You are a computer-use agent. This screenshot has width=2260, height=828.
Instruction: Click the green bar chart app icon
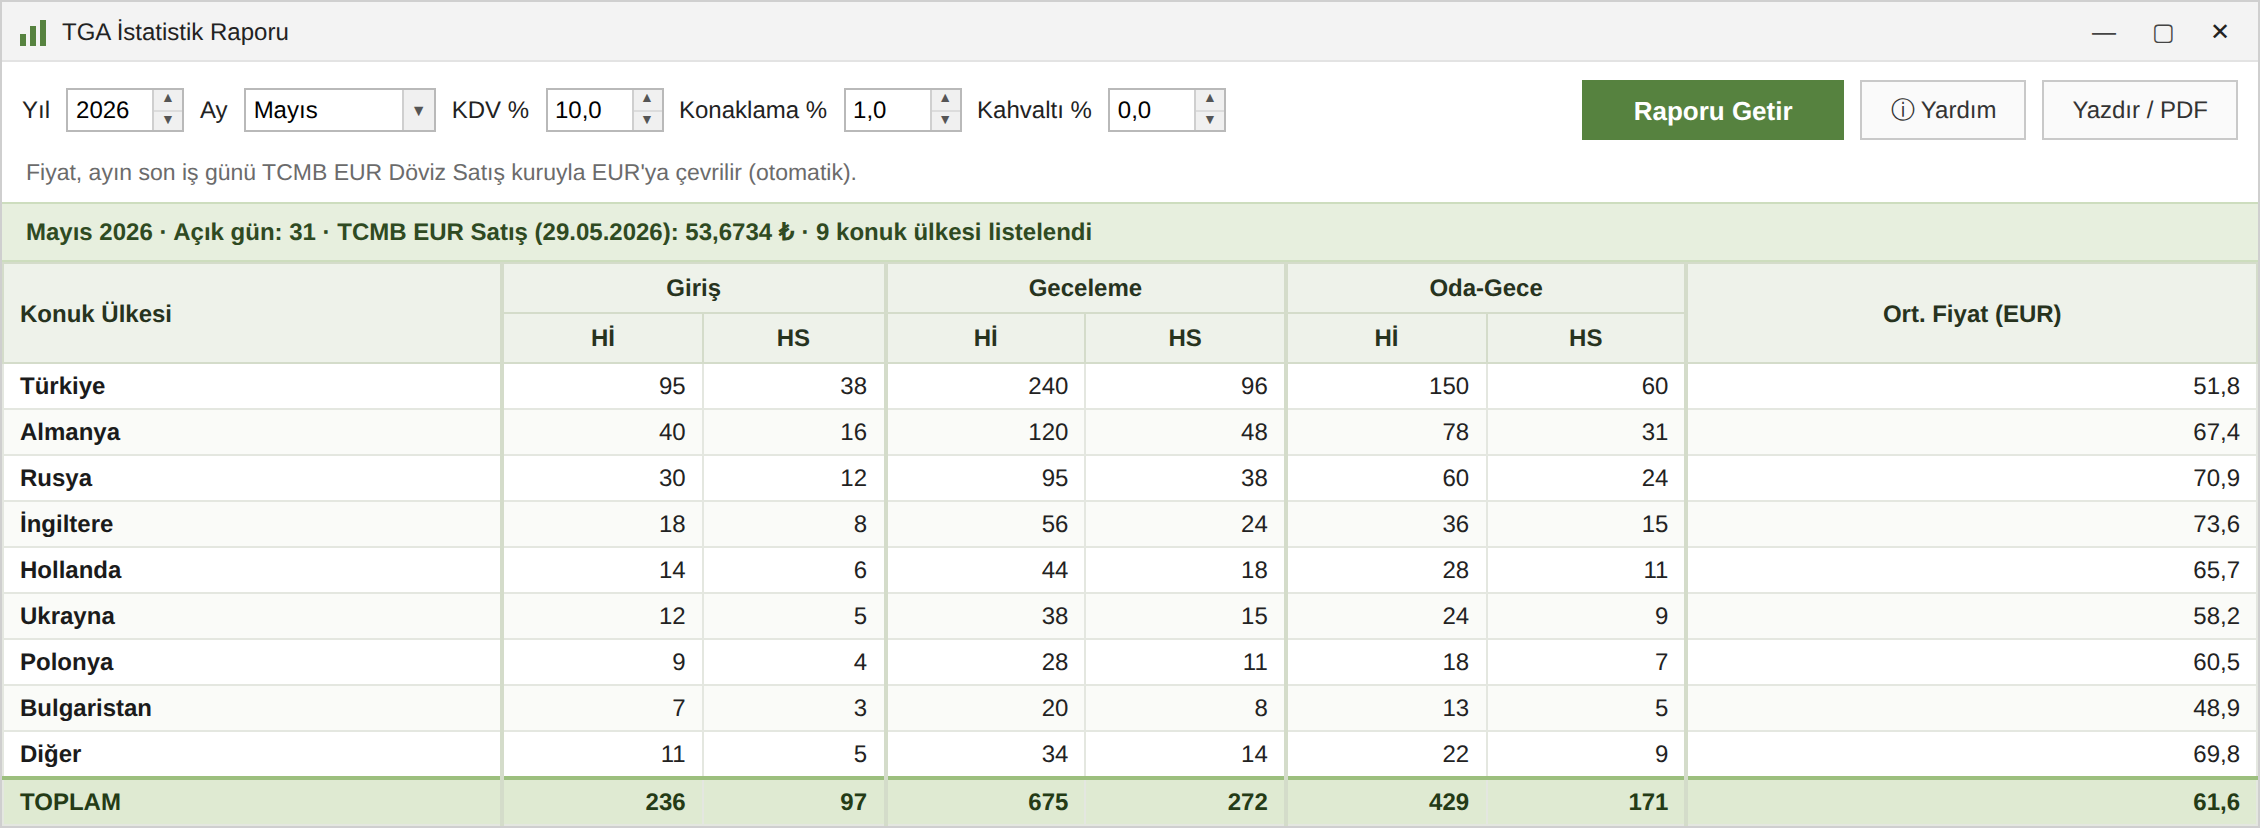pyautogui.click(x=33, y=33)
